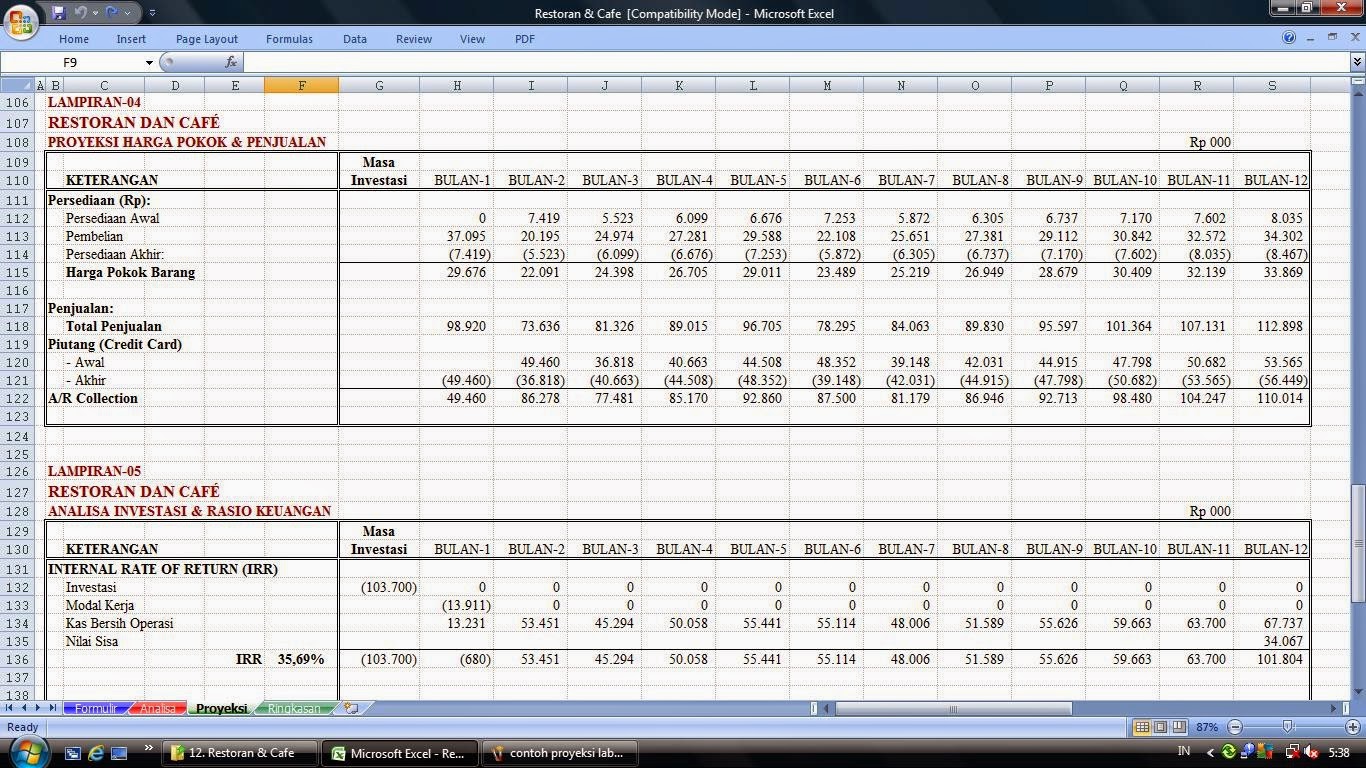
Task: Click the zoom slider handle
Action: pos(1288,727)
